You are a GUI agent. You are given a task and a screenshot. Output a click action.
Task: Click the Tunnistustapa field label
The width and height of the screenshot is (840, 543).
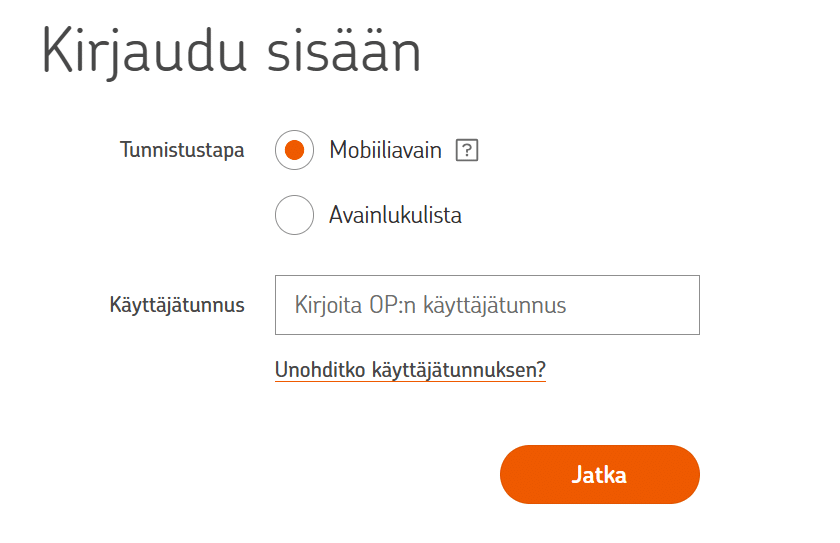182,151
